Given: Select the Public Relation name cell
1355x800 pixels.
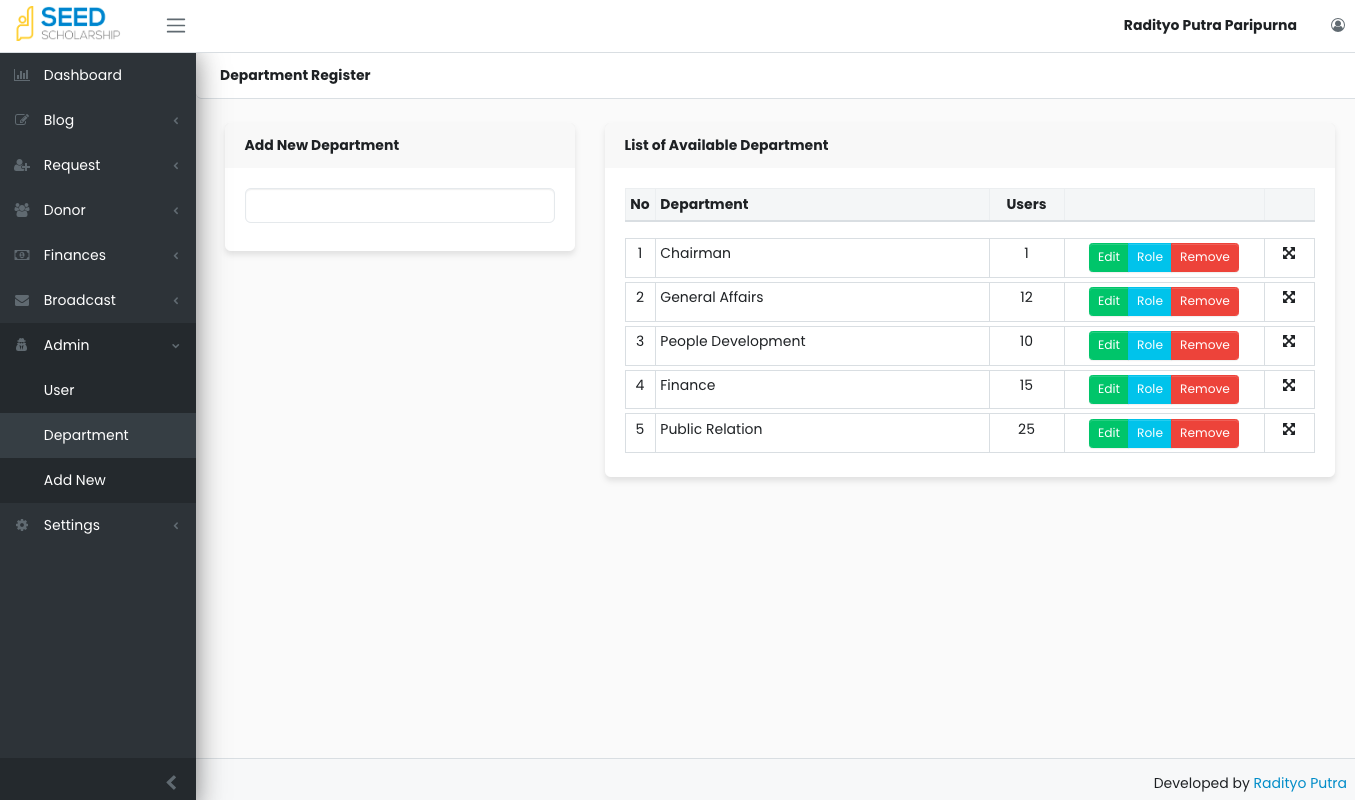Looking at the screenshot, I should pyautogui.click(x=822, y=433).
